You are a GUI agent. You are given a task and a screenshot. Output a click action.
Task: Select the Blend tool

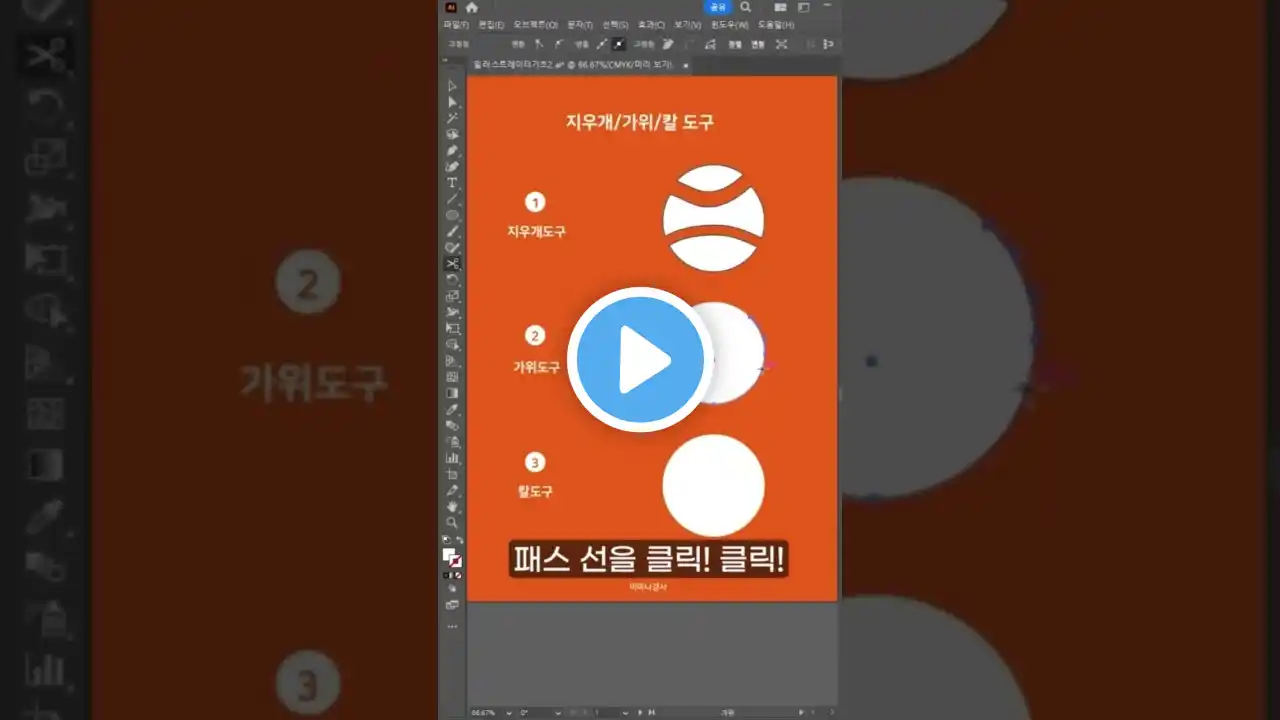[453, 425]
